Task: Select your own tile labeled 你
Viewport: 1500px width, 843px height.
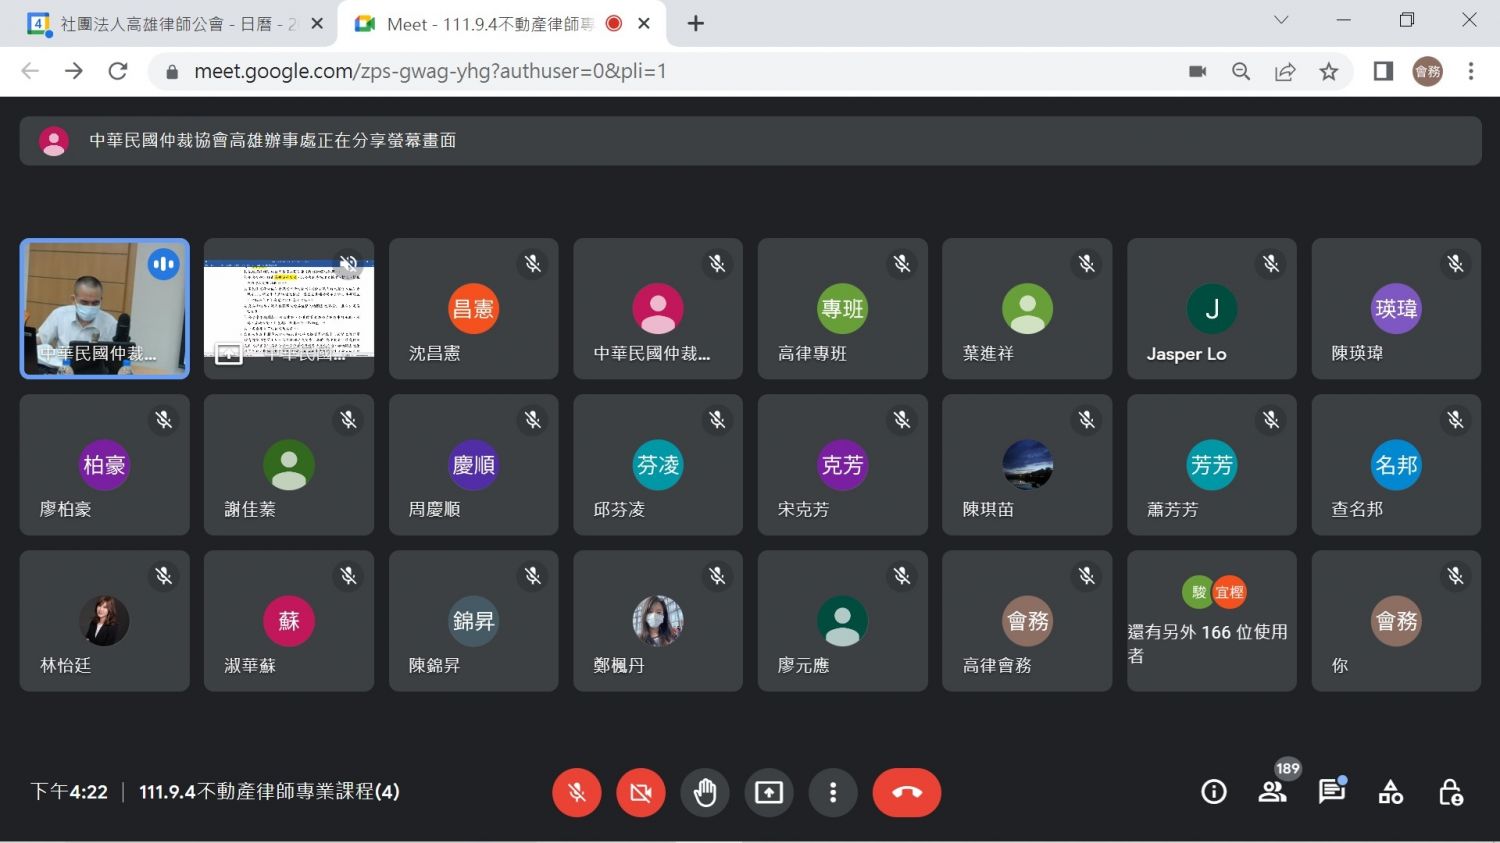Action: pos(1396,621)
